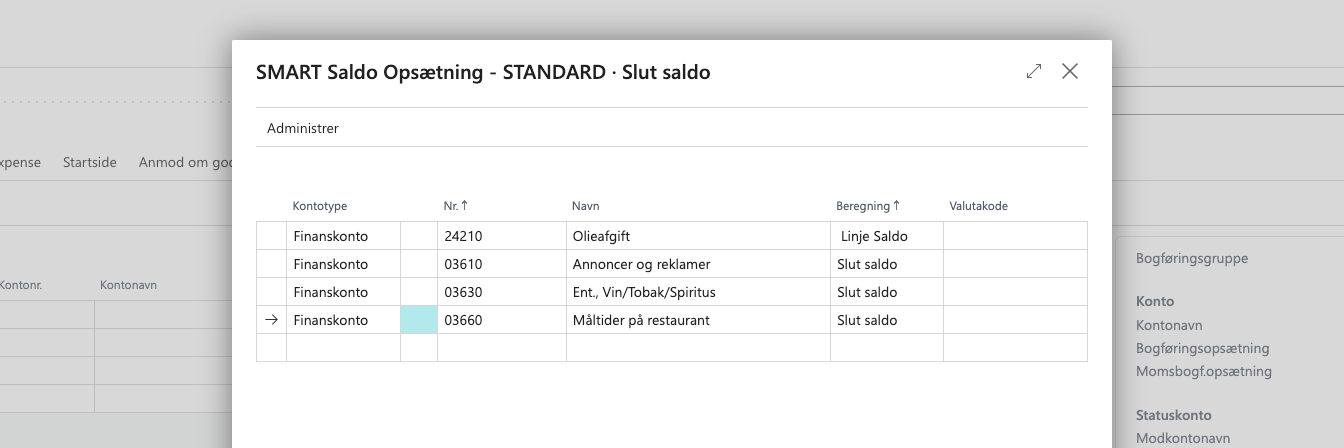This screenshot has height=448, width=1344.
Task: Close the SMART Saldo Opsætning dialog
Action: (x=1070, y=71)
